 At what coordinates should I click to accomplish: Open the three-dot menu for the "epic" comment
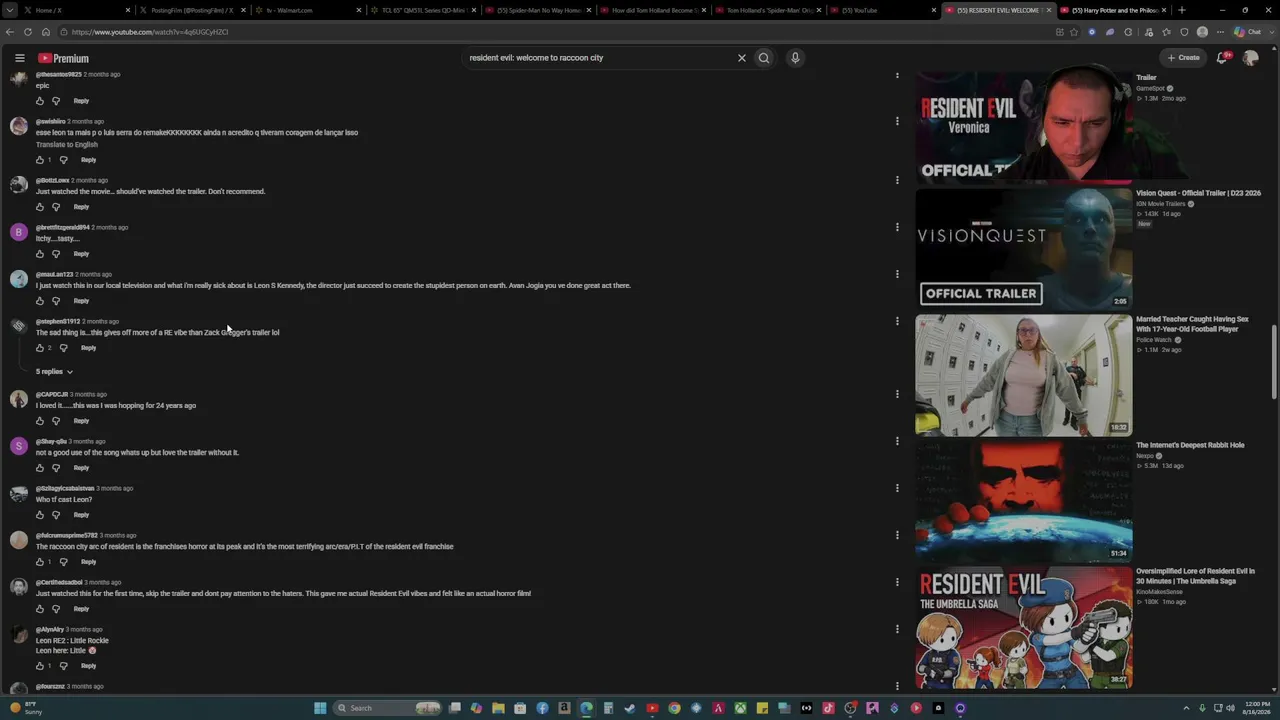[x=897, y=75]
